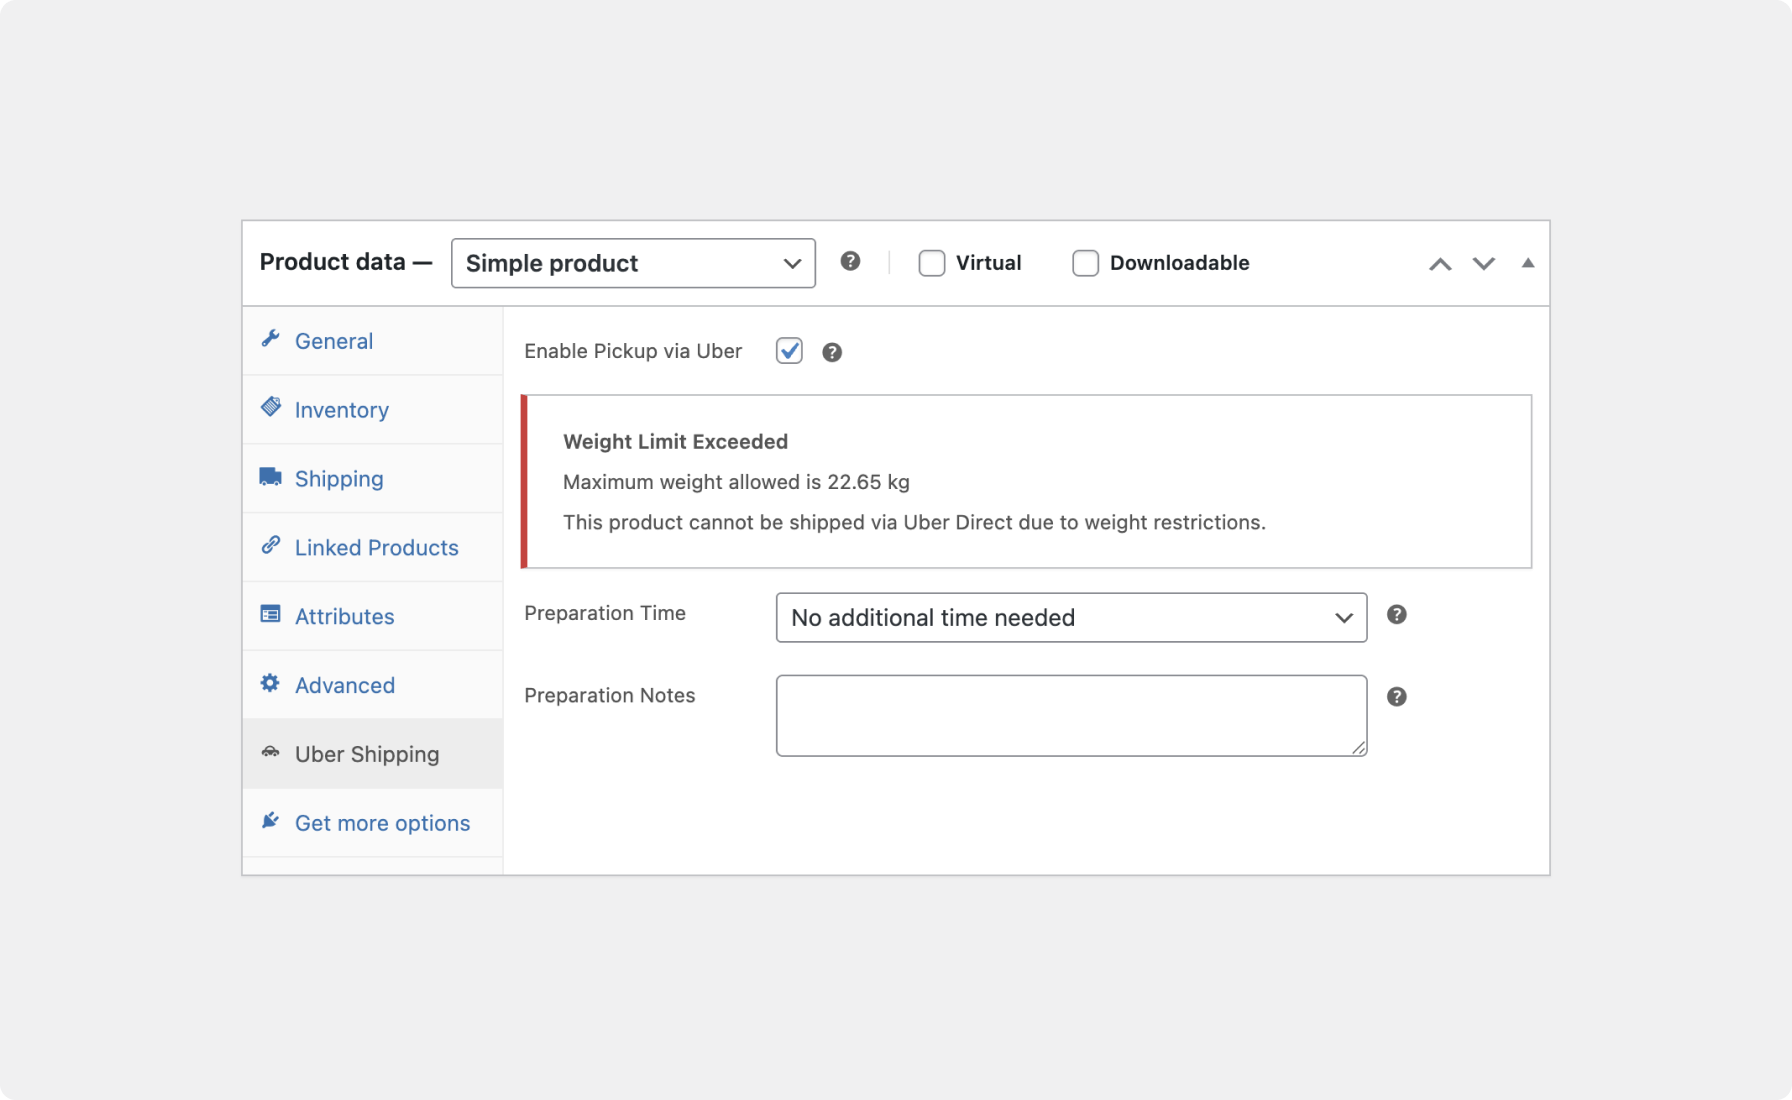Disable Enable Pickup via Uber

pos(789,351)
